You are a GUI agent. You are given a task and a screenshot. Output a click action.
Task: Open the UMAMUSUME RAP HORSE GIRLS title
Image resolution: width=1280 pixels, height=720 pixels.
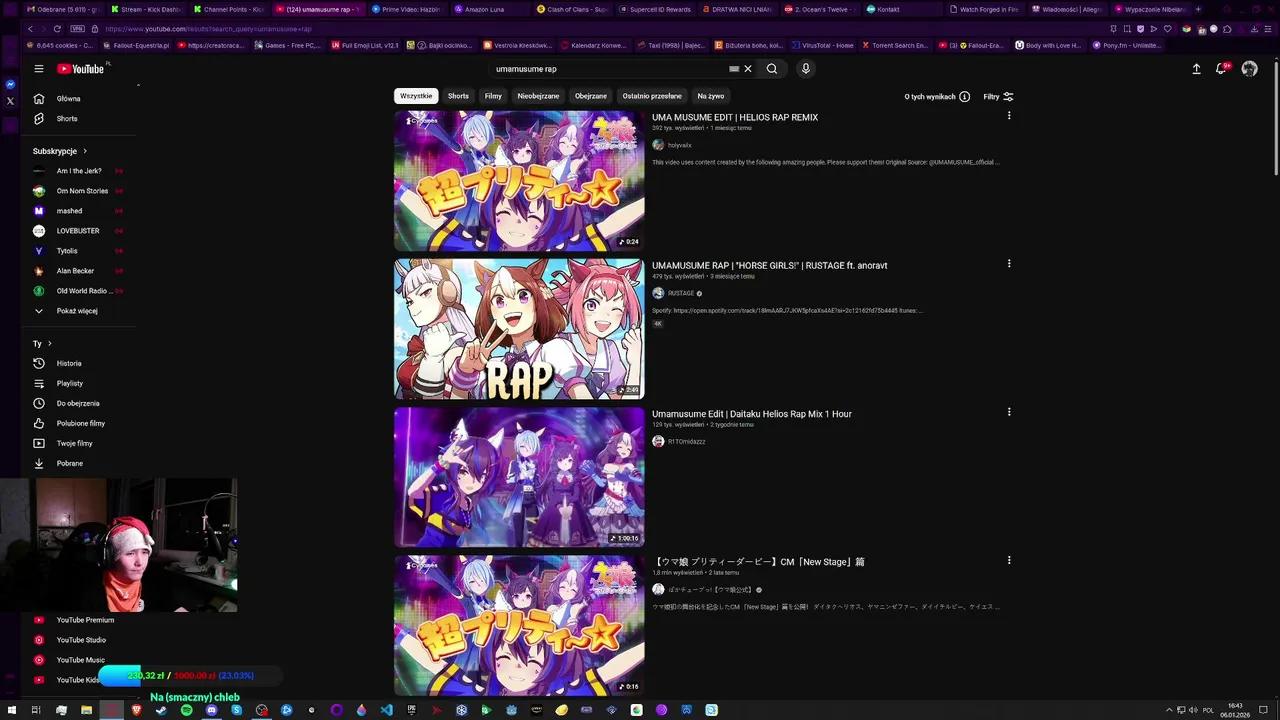770,265
